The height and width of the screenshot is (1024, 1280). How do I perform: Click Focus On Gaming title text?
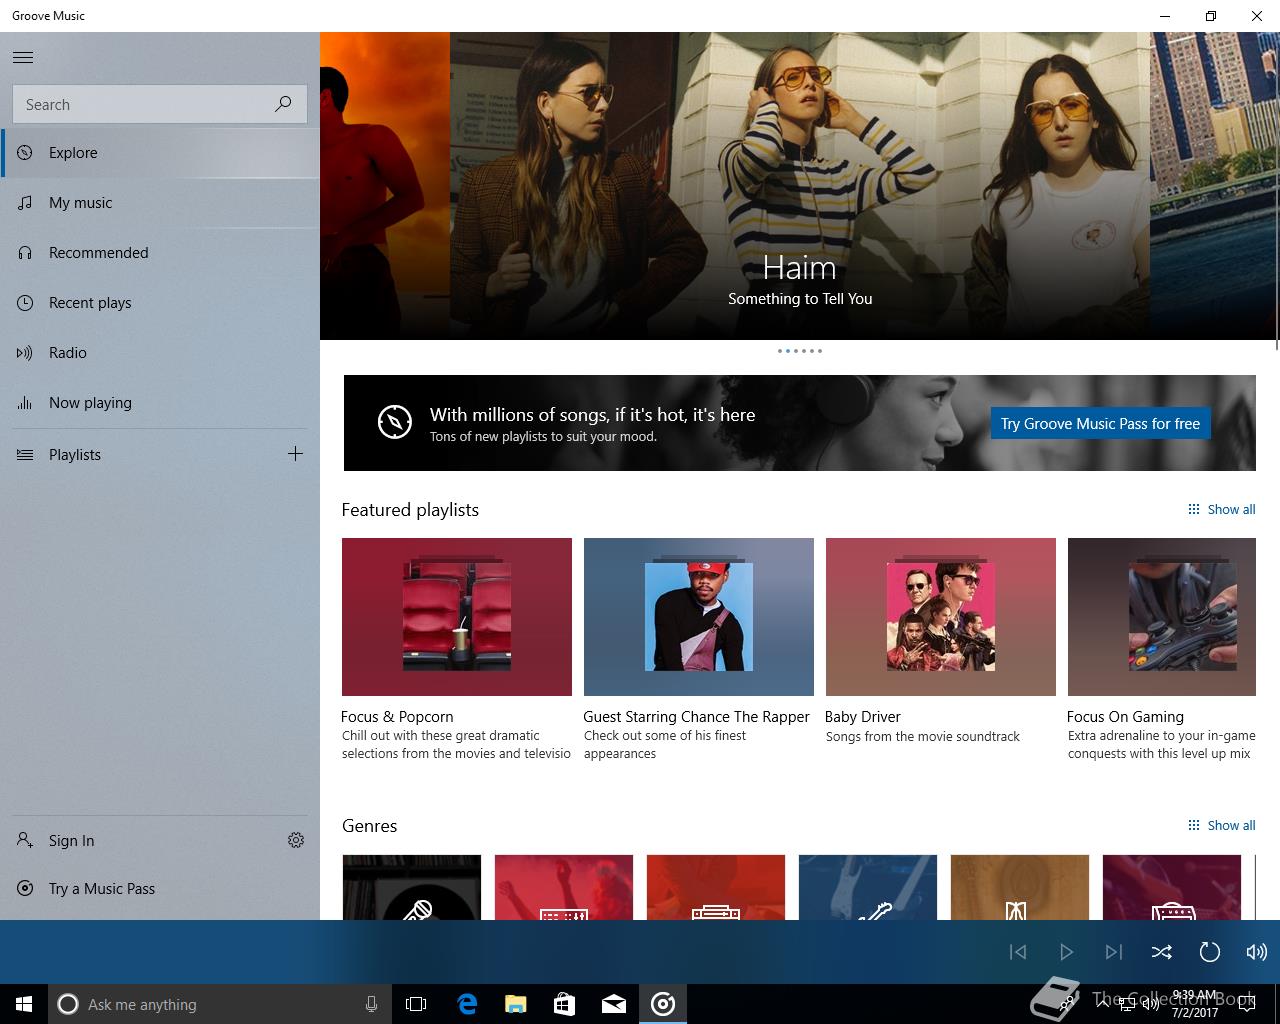pyautogui.click(x=1125, y=717)
